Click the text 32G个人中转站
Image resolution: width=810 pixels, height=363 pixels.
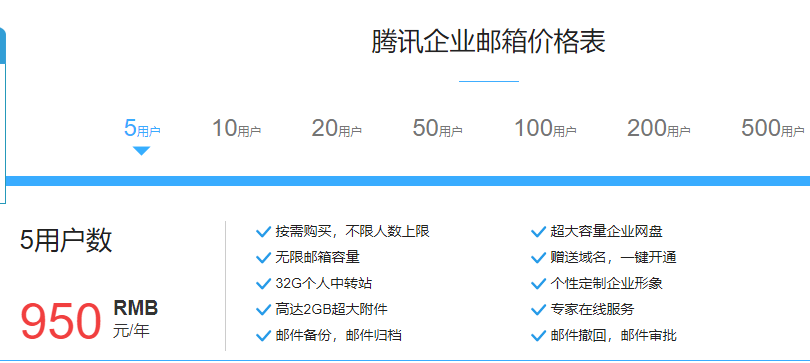(x=323, y=283)
